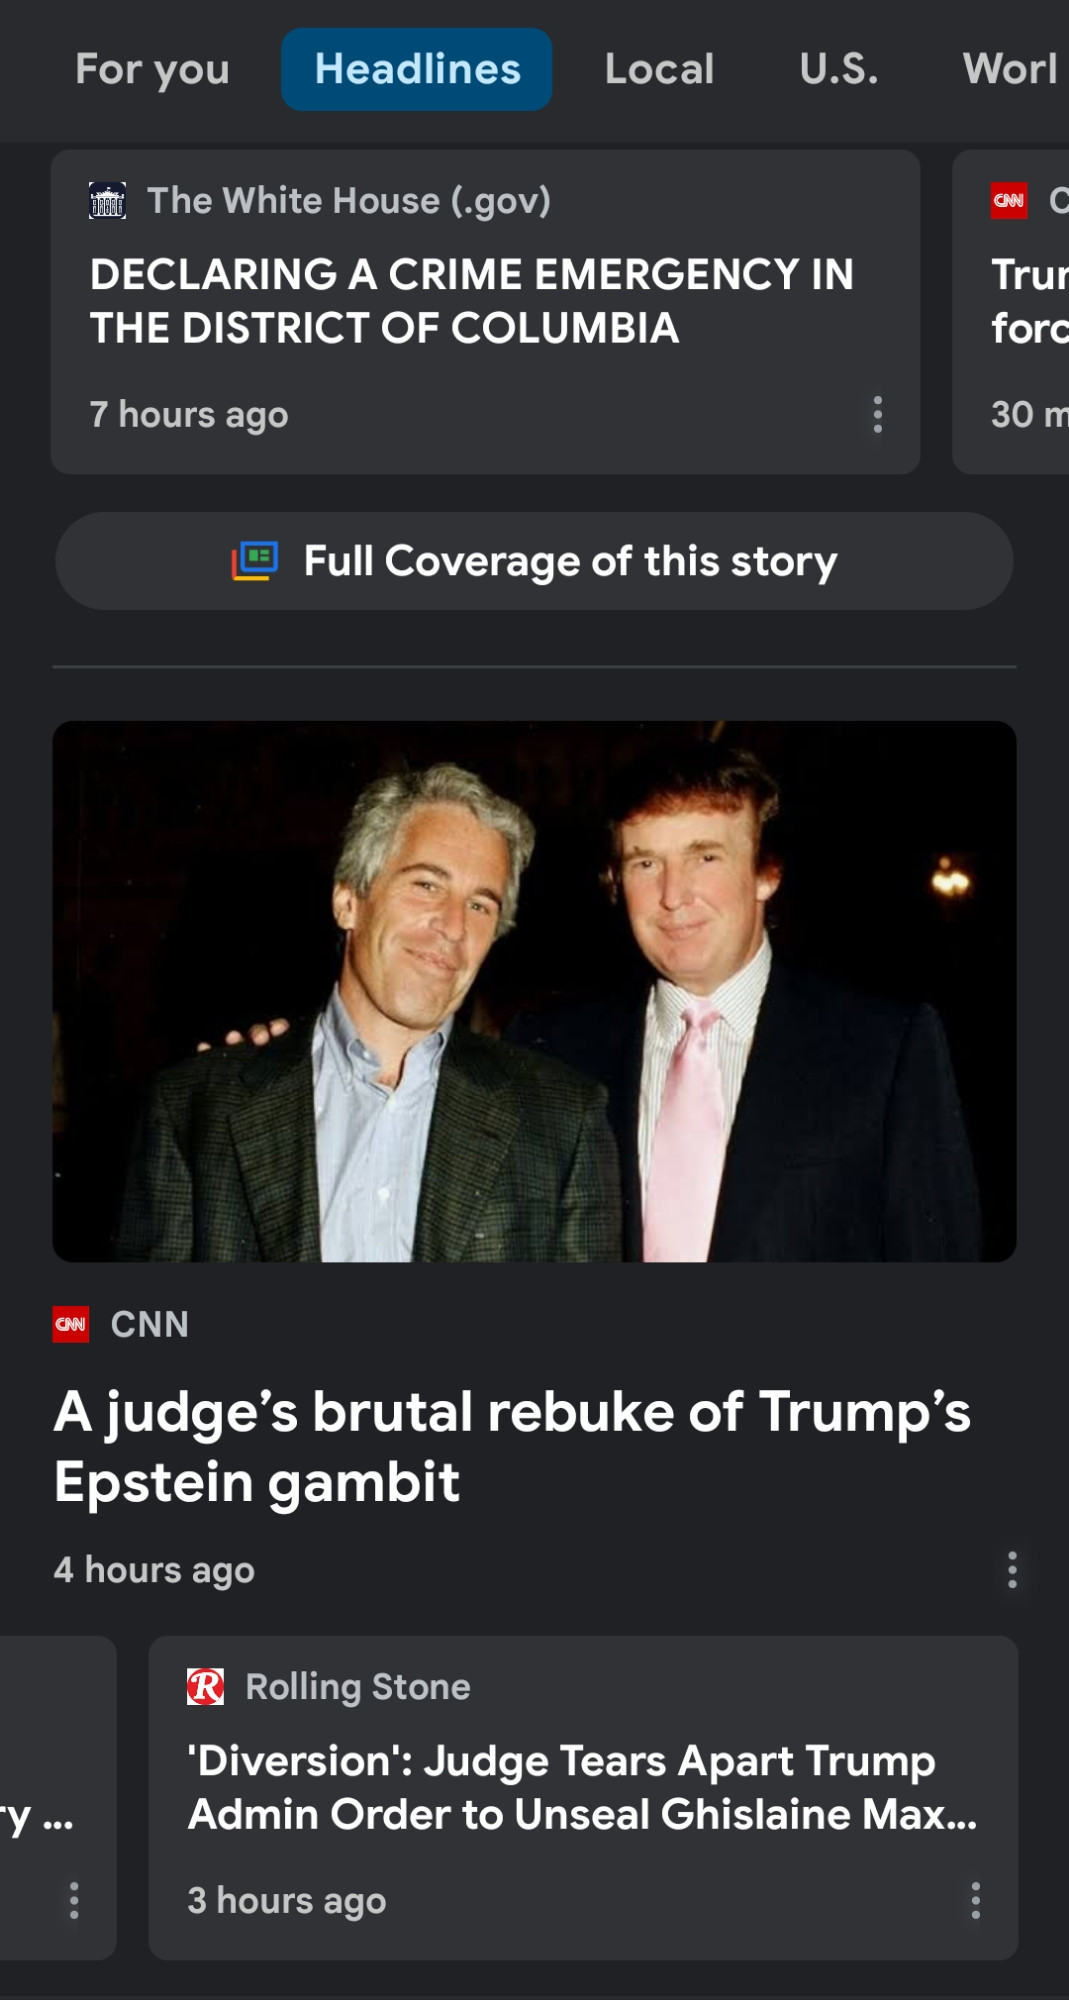This screenshot has height=2000, width=1069.
Task: Open the CNN article photo thumbnail
Action: (534, 991)
